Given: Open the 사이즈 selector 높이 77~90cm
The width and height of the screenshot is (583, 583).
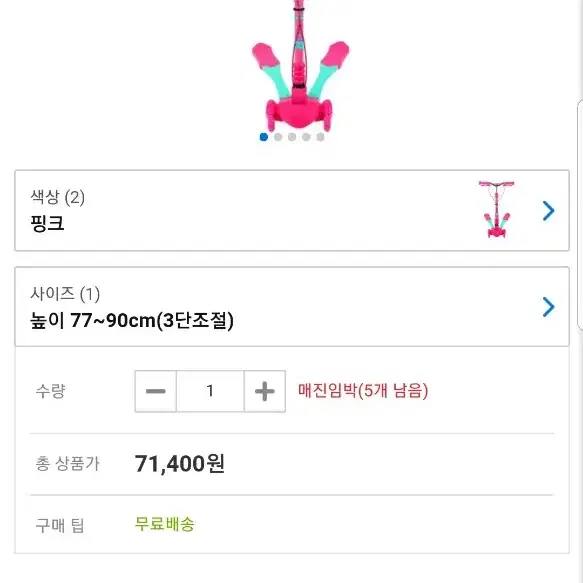Looking at the screenshot, I should [x=292, y=307].
